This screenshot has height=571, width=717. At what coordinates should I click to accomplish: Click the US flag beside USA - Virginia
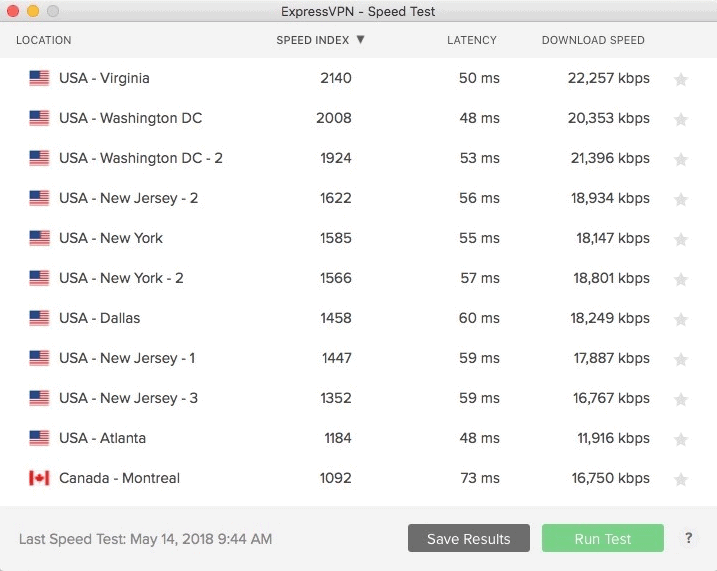(39, 78)
